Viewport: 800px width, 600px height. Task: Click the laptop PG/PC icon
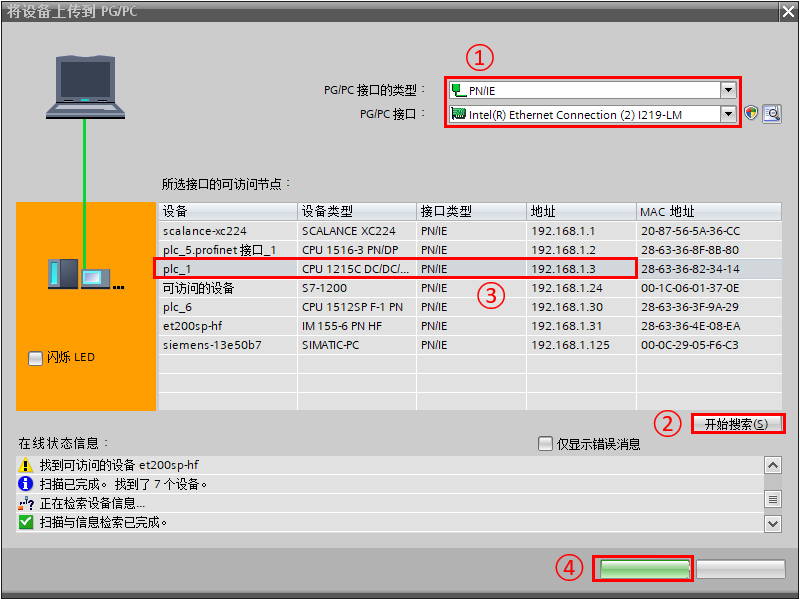[x=85, y=87]
